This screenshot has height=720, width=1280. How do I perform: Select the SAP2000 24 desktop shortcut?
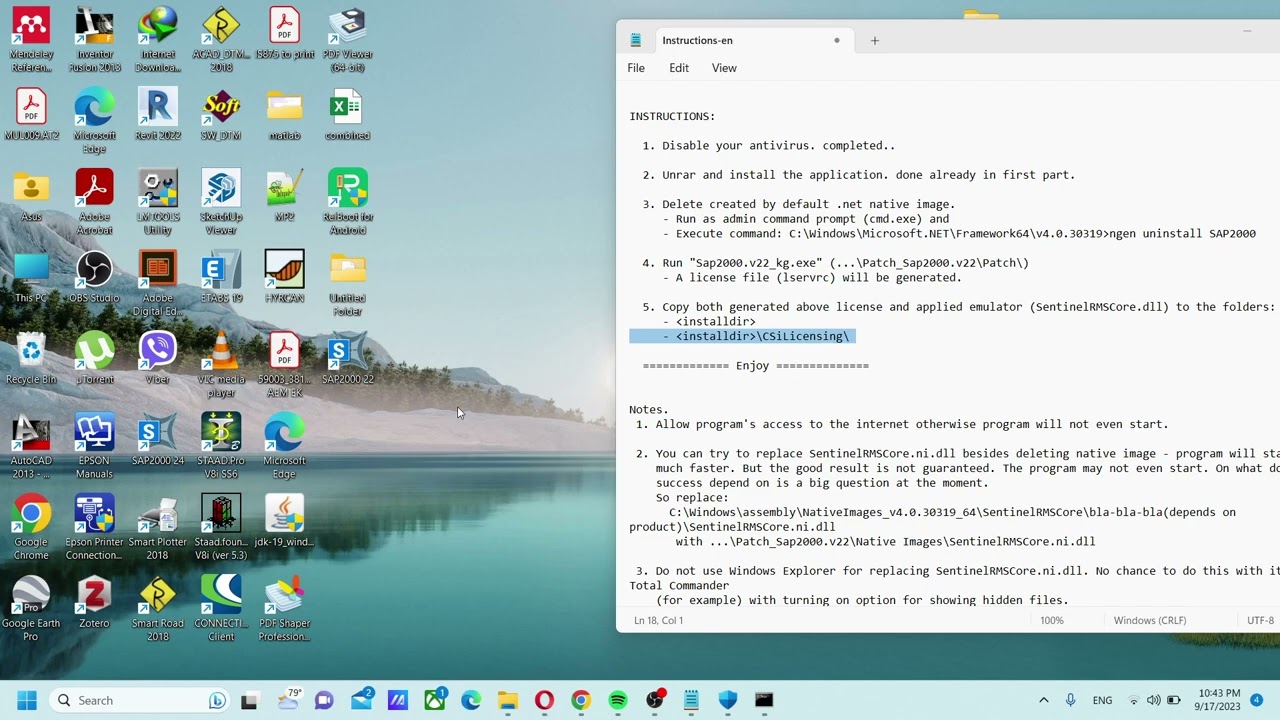(158, 440)
